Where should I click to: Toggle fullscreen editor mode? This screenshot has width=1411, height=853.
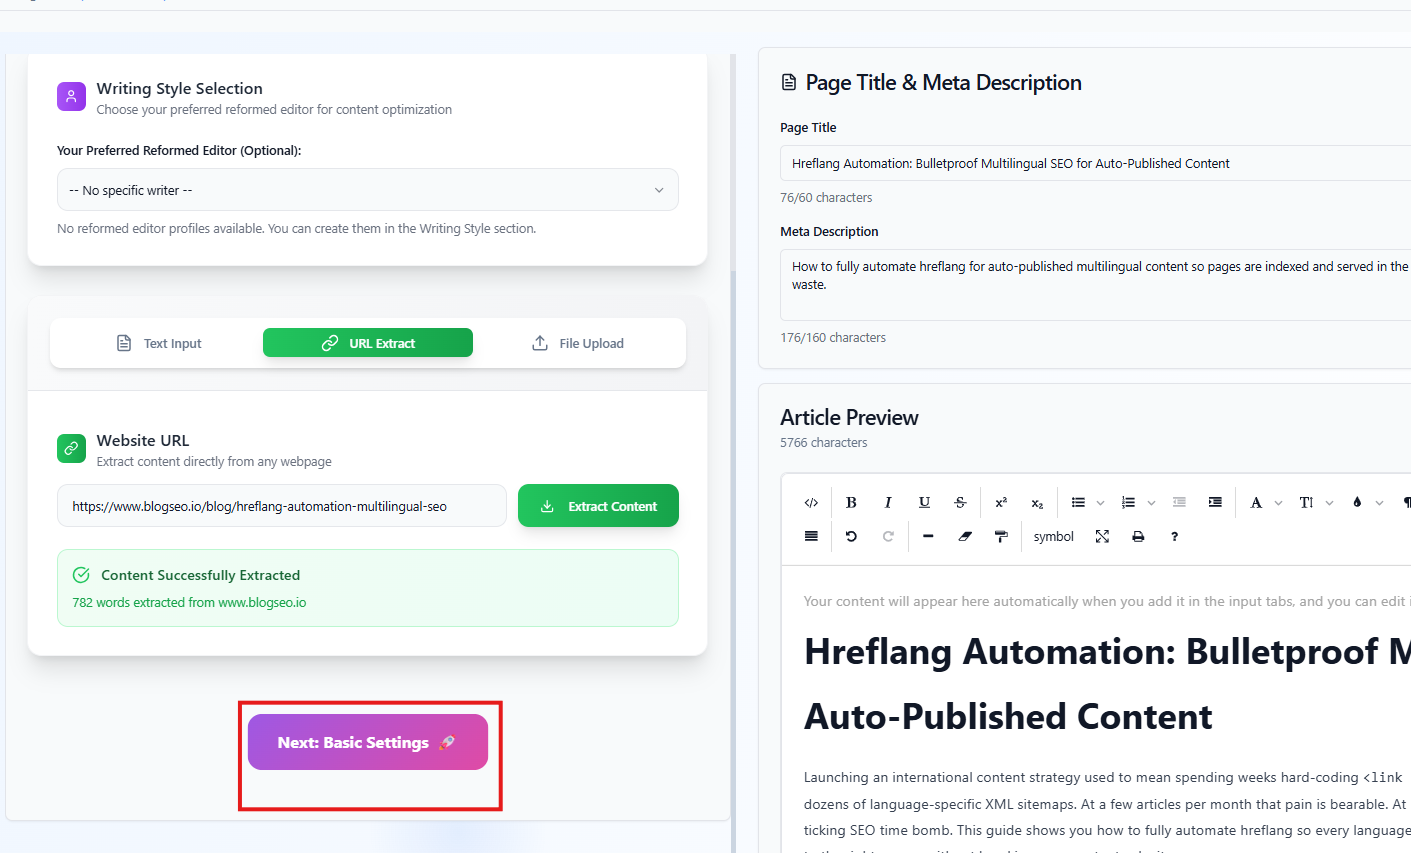1102,537
